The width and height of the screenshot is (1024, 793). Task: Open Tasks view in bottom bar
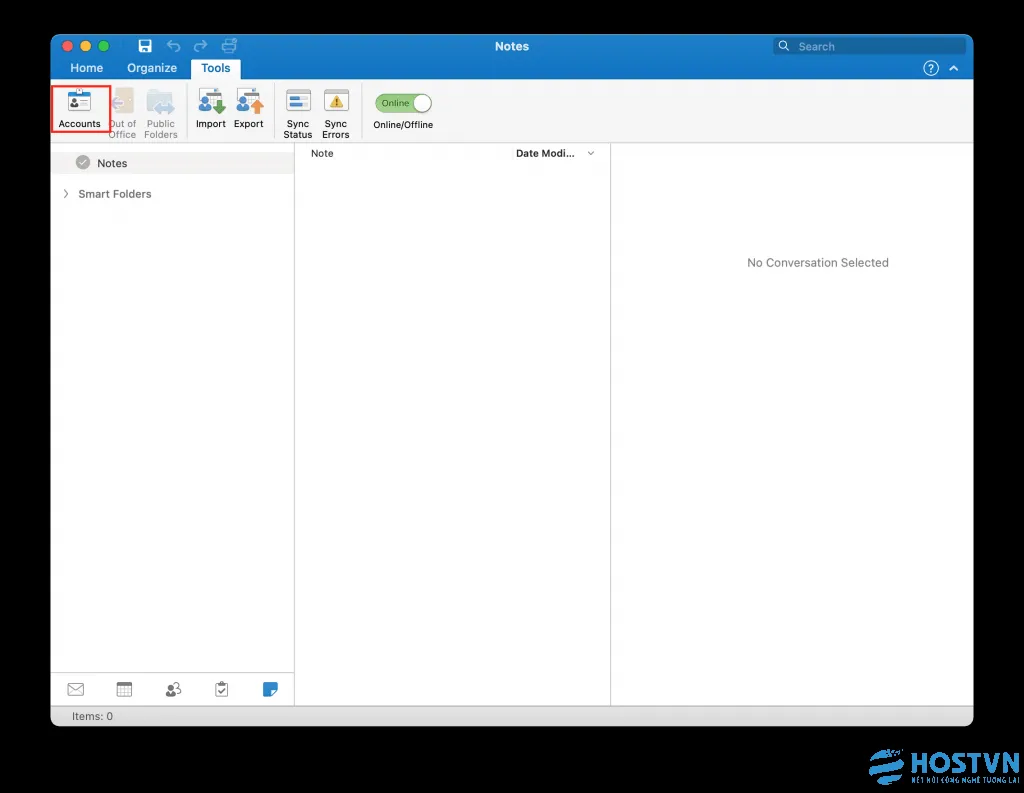tap(222, 689)
